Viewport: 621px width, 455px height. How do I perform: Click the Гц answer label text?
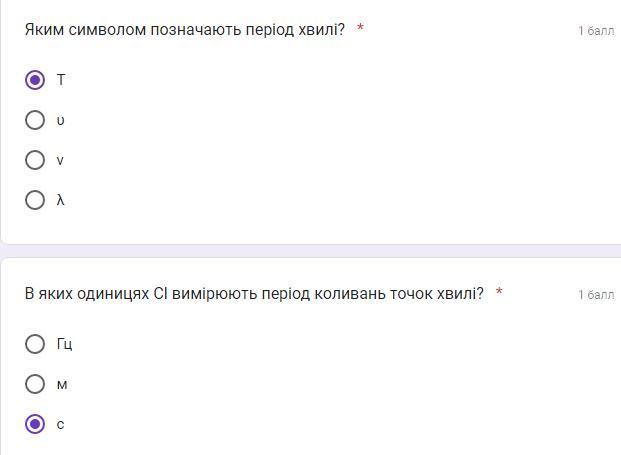pos(64,344)
